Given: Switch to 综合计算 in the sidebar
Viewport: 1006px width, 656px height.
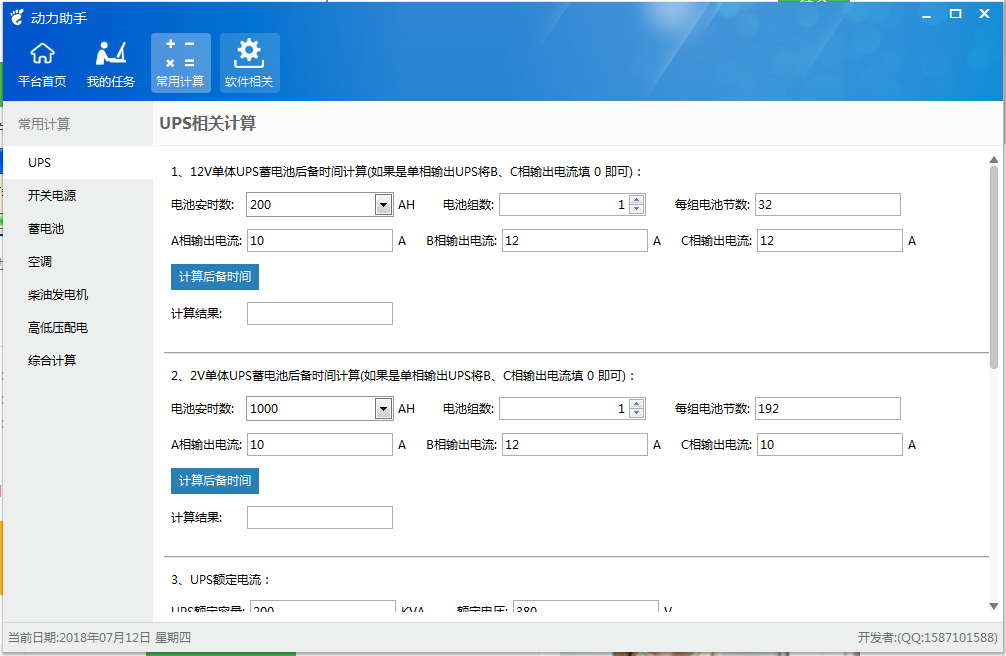Looking at the screenshot, I should click(x=52, y=360).
